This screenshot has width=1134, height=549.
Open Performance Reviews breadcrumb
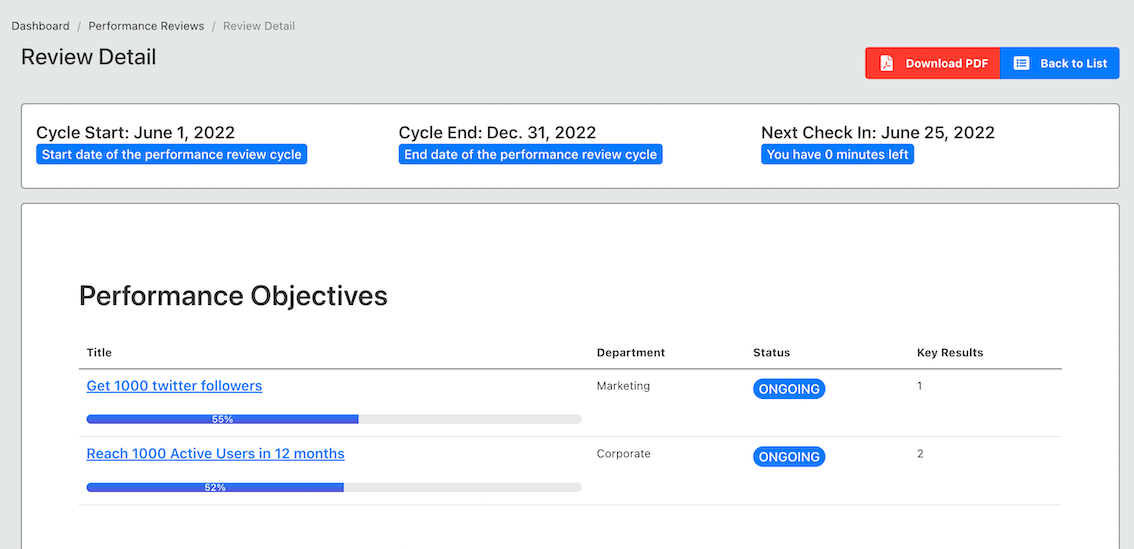point(146,26)
